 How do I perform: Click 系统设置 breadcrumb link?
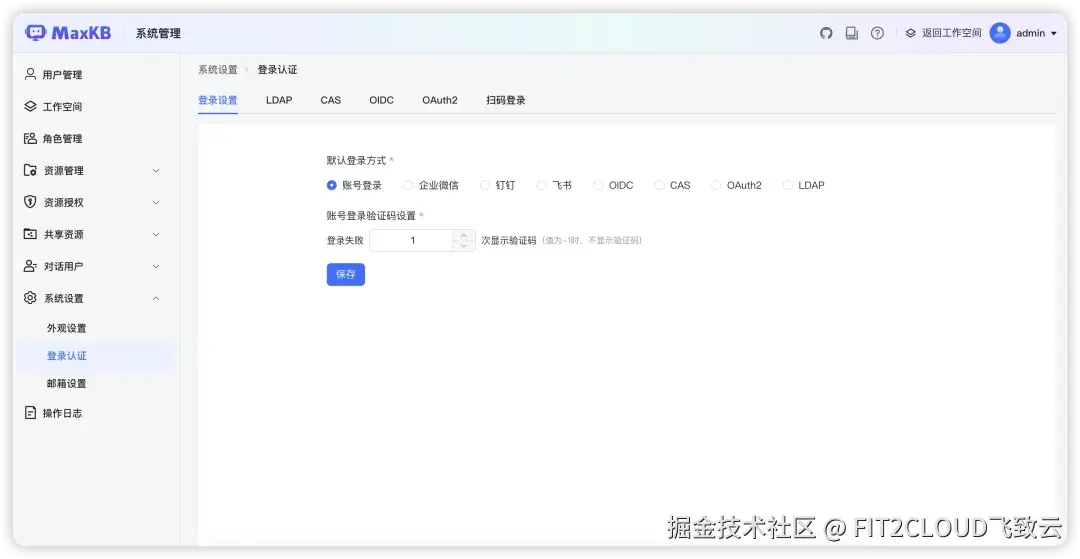point(218,70)
